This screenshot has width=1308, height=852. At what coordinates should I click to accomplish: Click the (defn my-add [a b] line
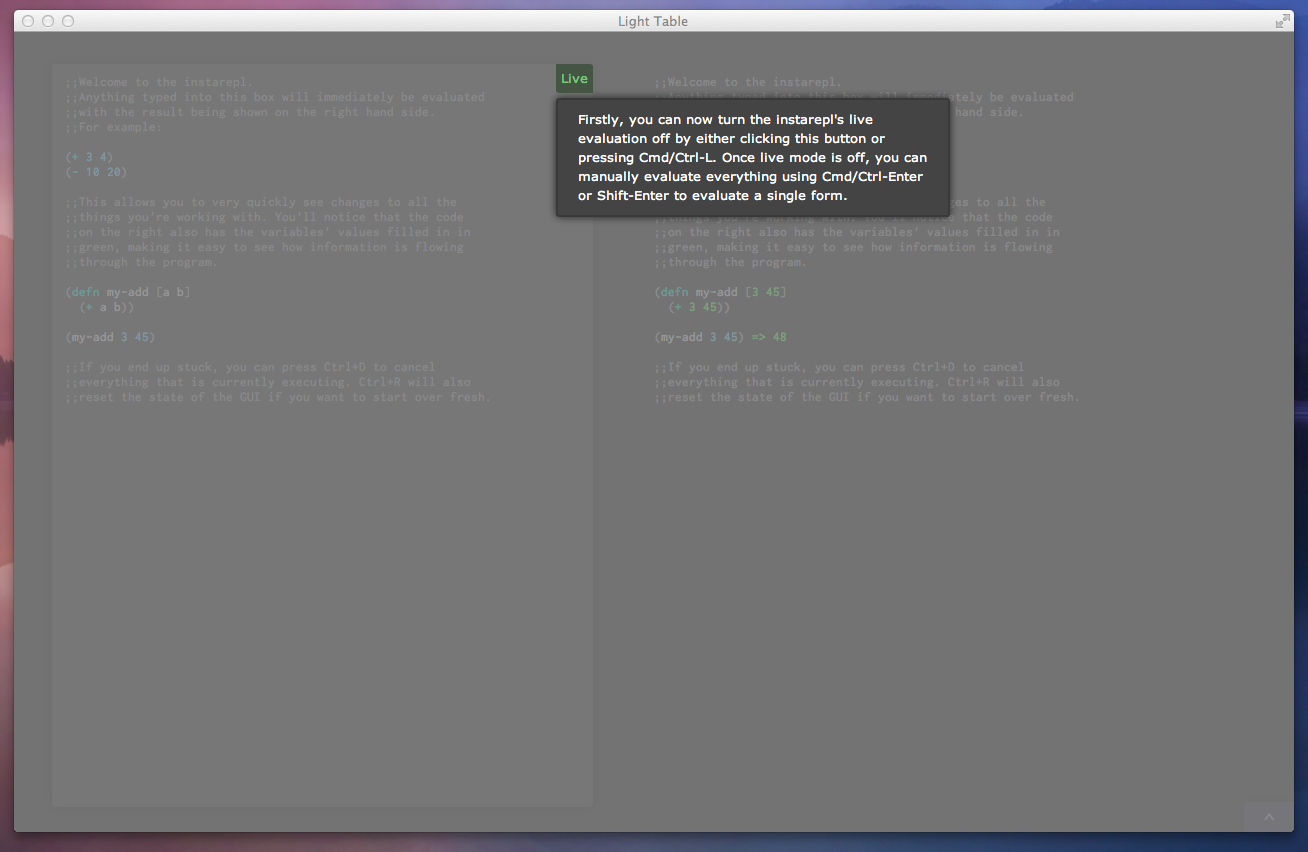pos(128,292)
